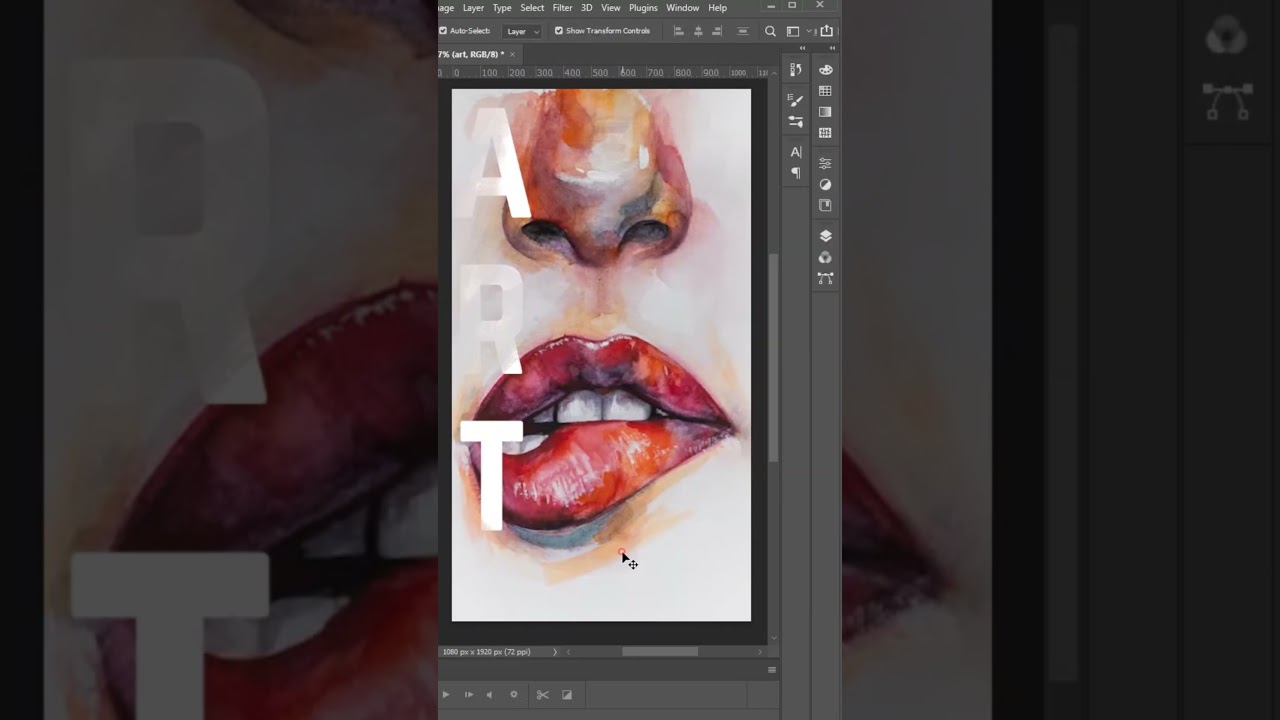Collapse the left panel column double-arrow

pos(802,48)
